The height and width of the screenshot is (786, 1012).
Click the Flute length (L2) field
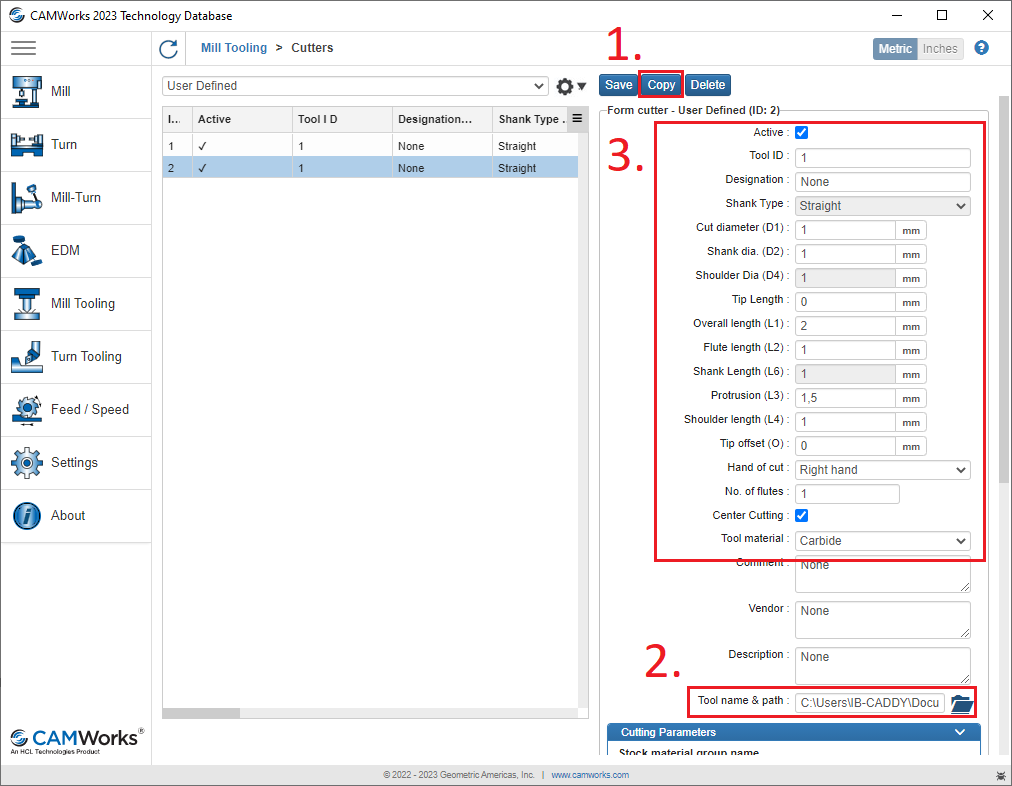pos(845,350)
